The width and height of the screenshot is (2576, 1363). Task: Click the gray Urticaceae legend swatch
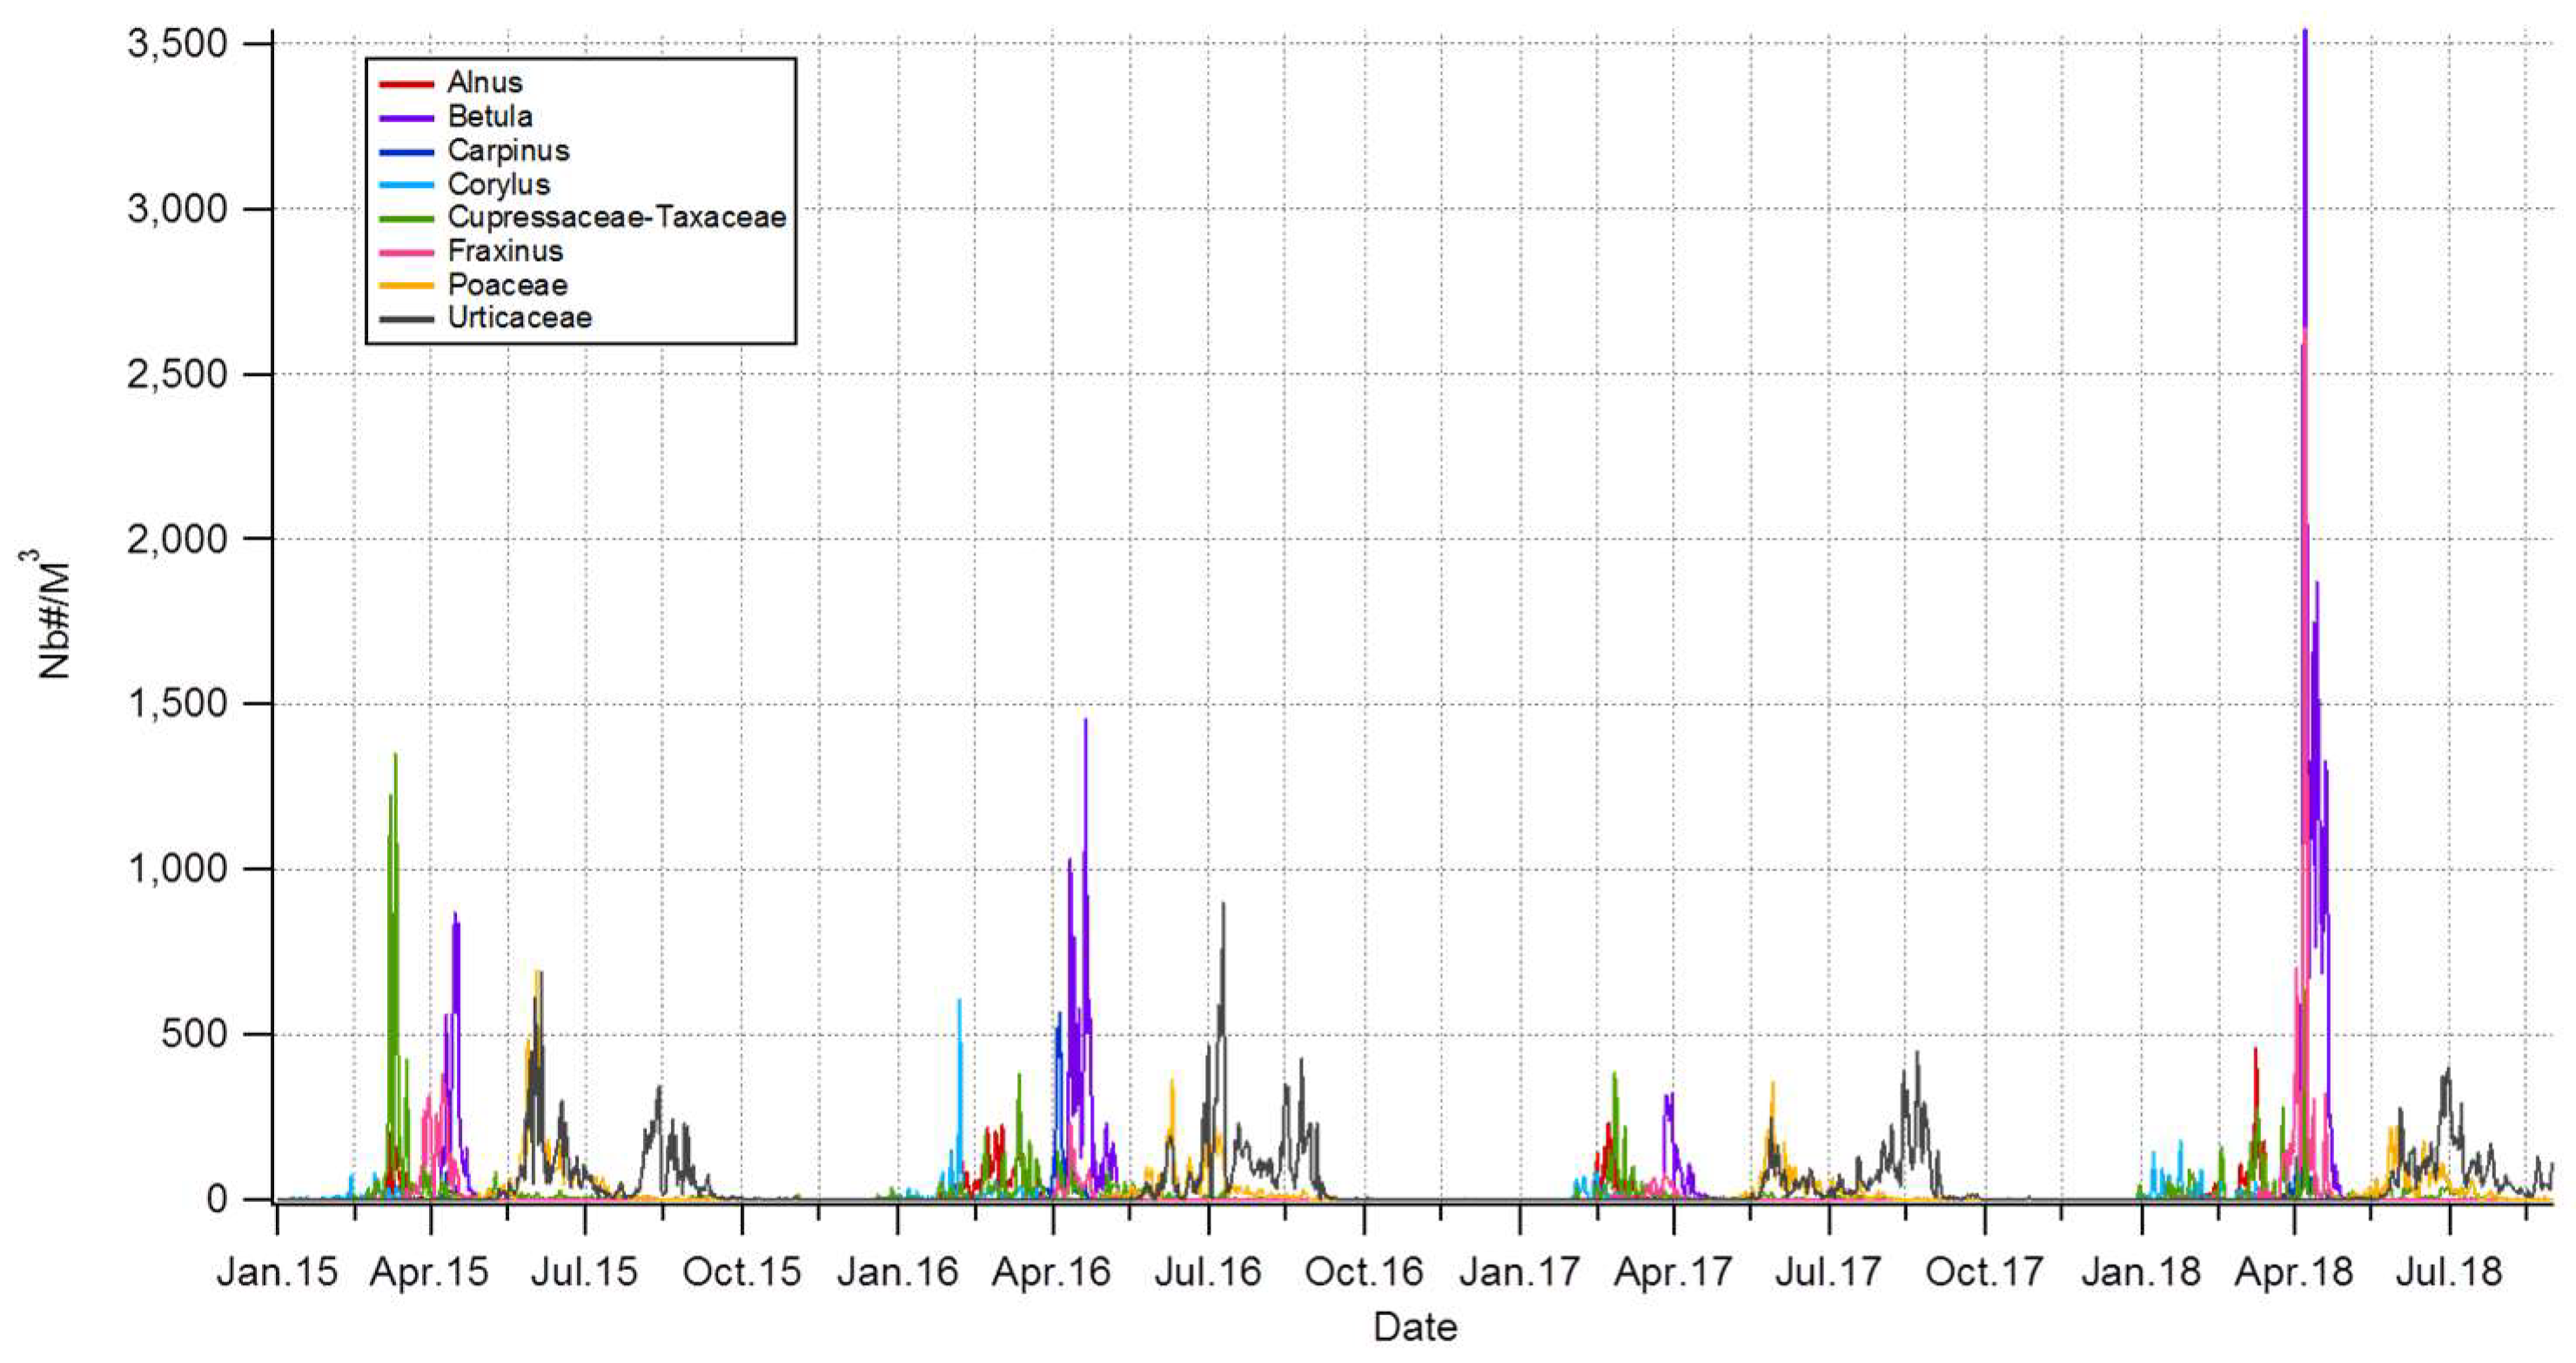(x=406, y=319)
